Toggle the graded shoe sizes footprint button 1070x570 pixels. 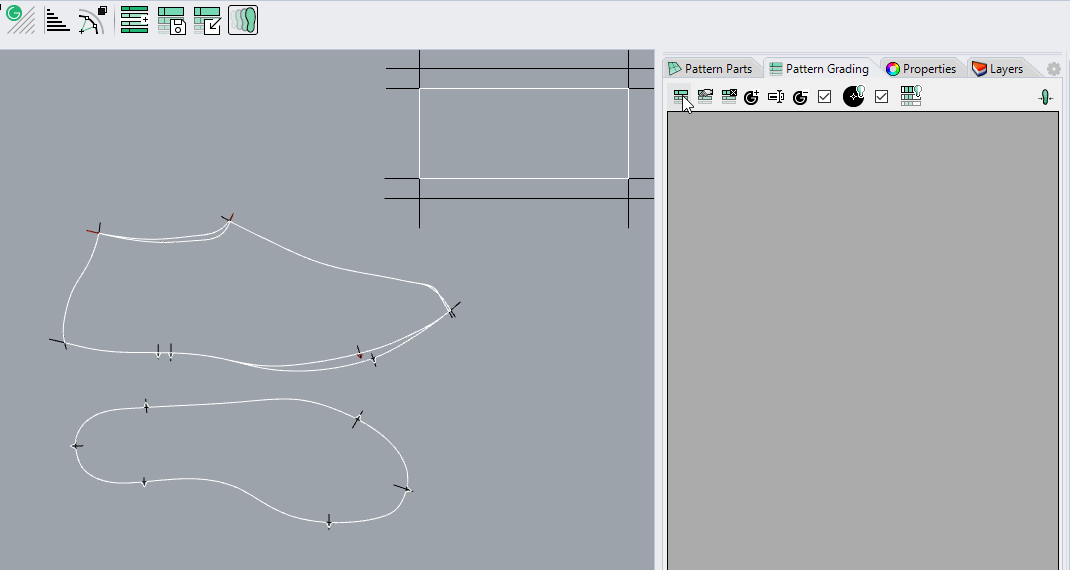(x=243, y=20)
